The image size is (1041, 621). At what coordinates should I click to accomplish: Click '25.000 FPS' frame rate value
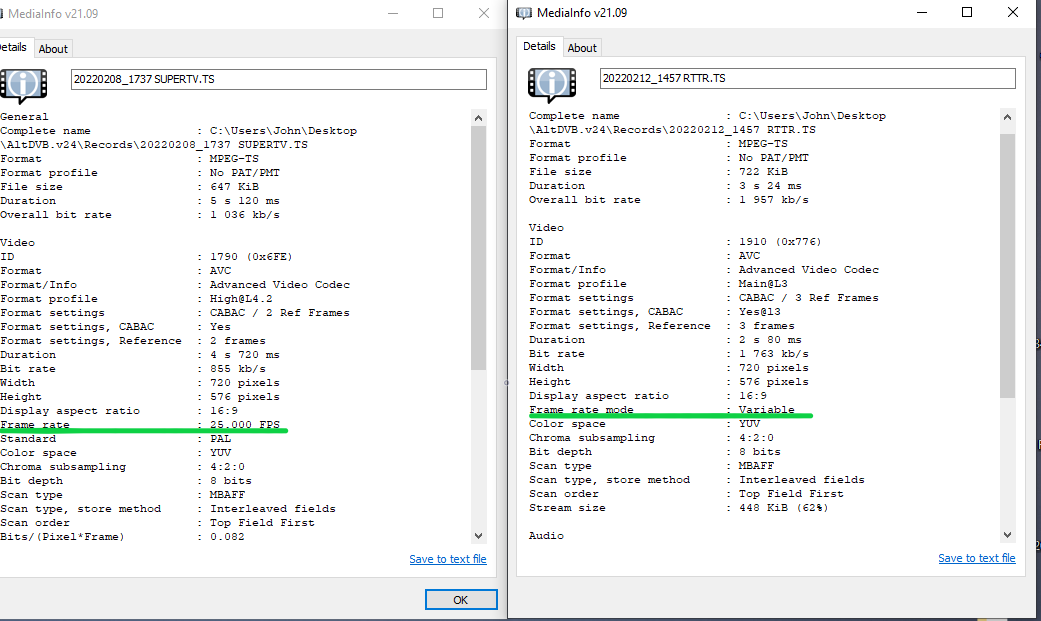click(245, 424)
